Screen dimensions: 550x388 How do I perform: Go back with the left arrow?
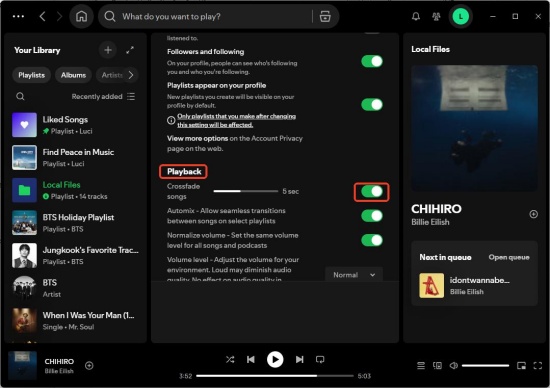(42, 16)
